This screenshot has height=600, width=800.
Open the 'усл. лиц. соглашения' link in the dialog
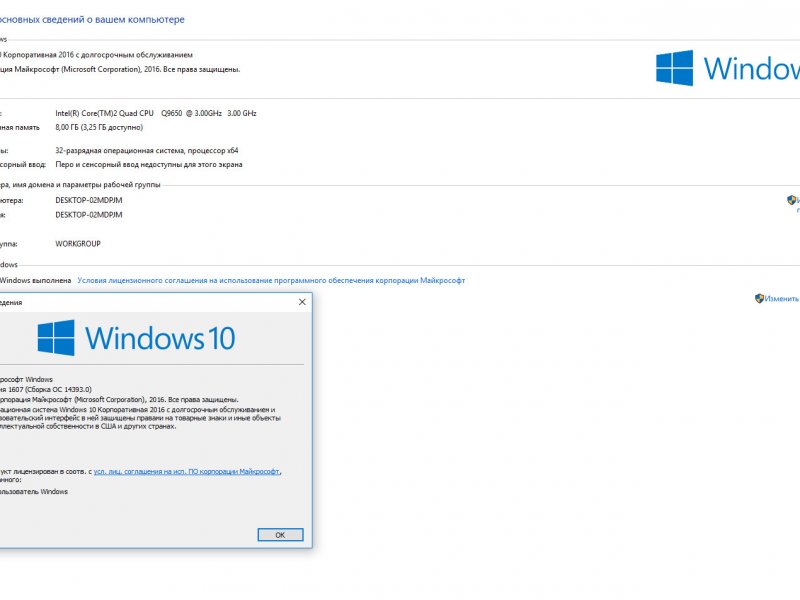[x=187, y=471]
